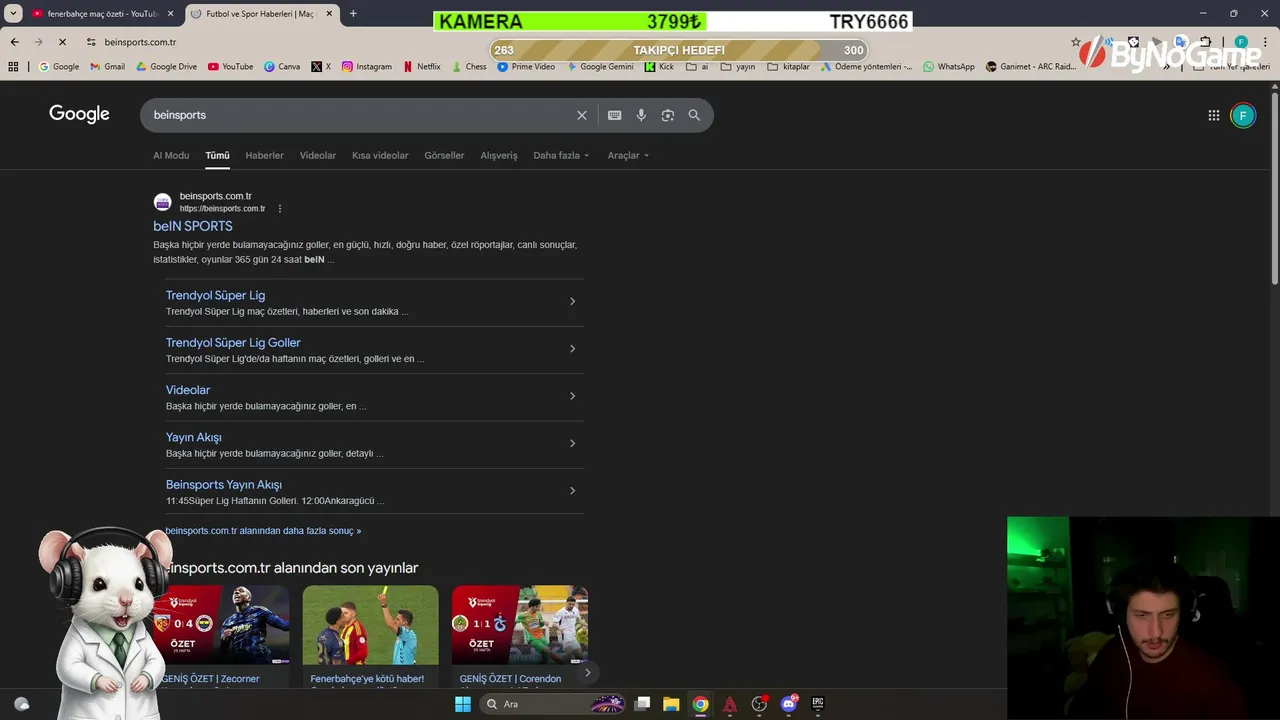The height and width of the screenshot is (720, 1280).
Task: Go back to the previous page
Action: (14, 42)
